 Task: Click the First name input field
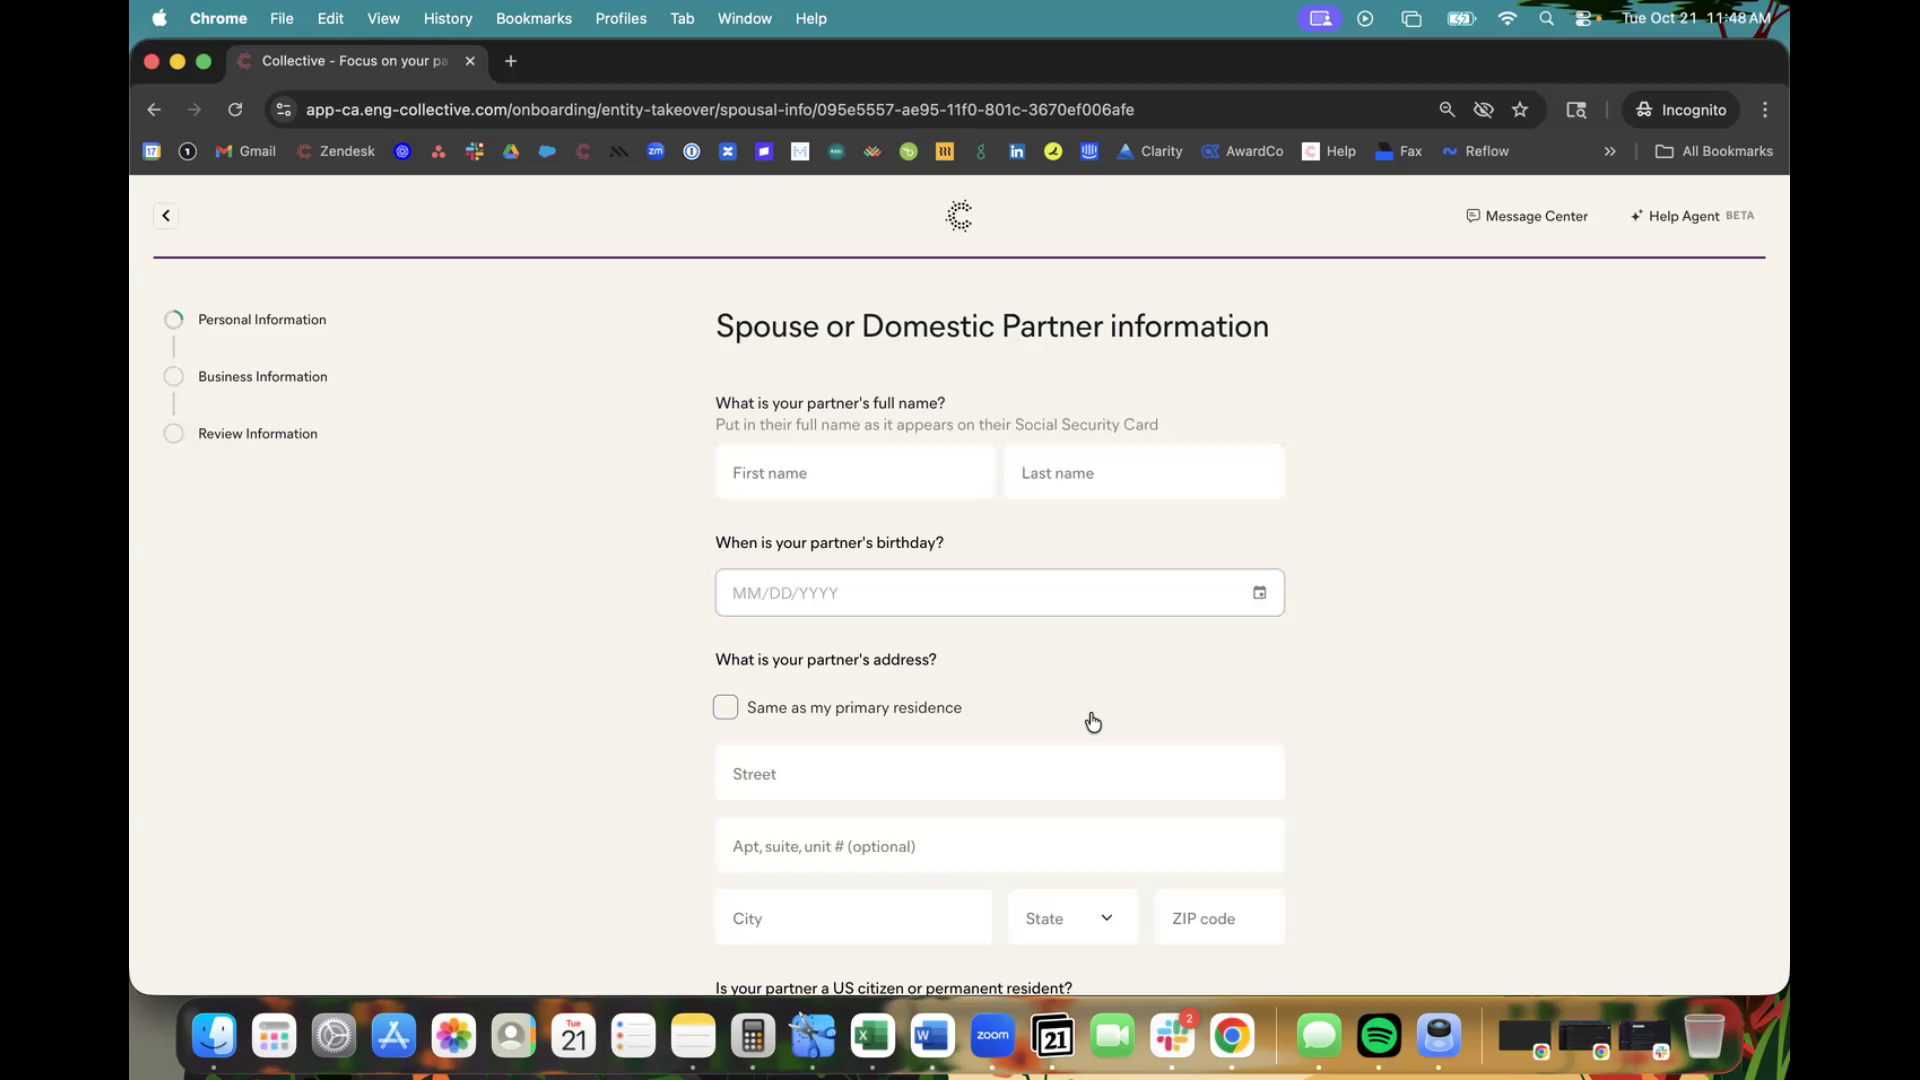coord(855,473)
